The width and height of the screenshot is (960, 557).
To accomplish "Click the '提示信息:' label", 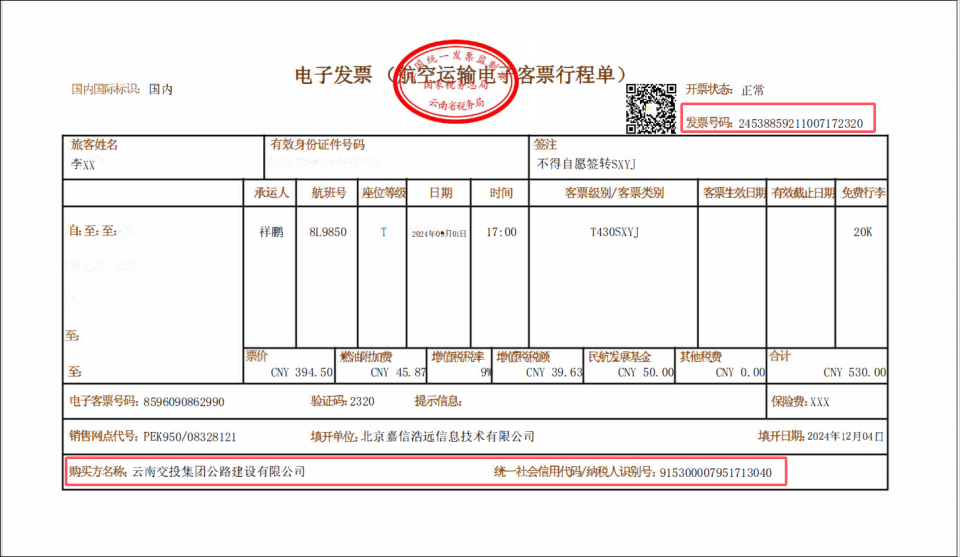I will point(438,401).
